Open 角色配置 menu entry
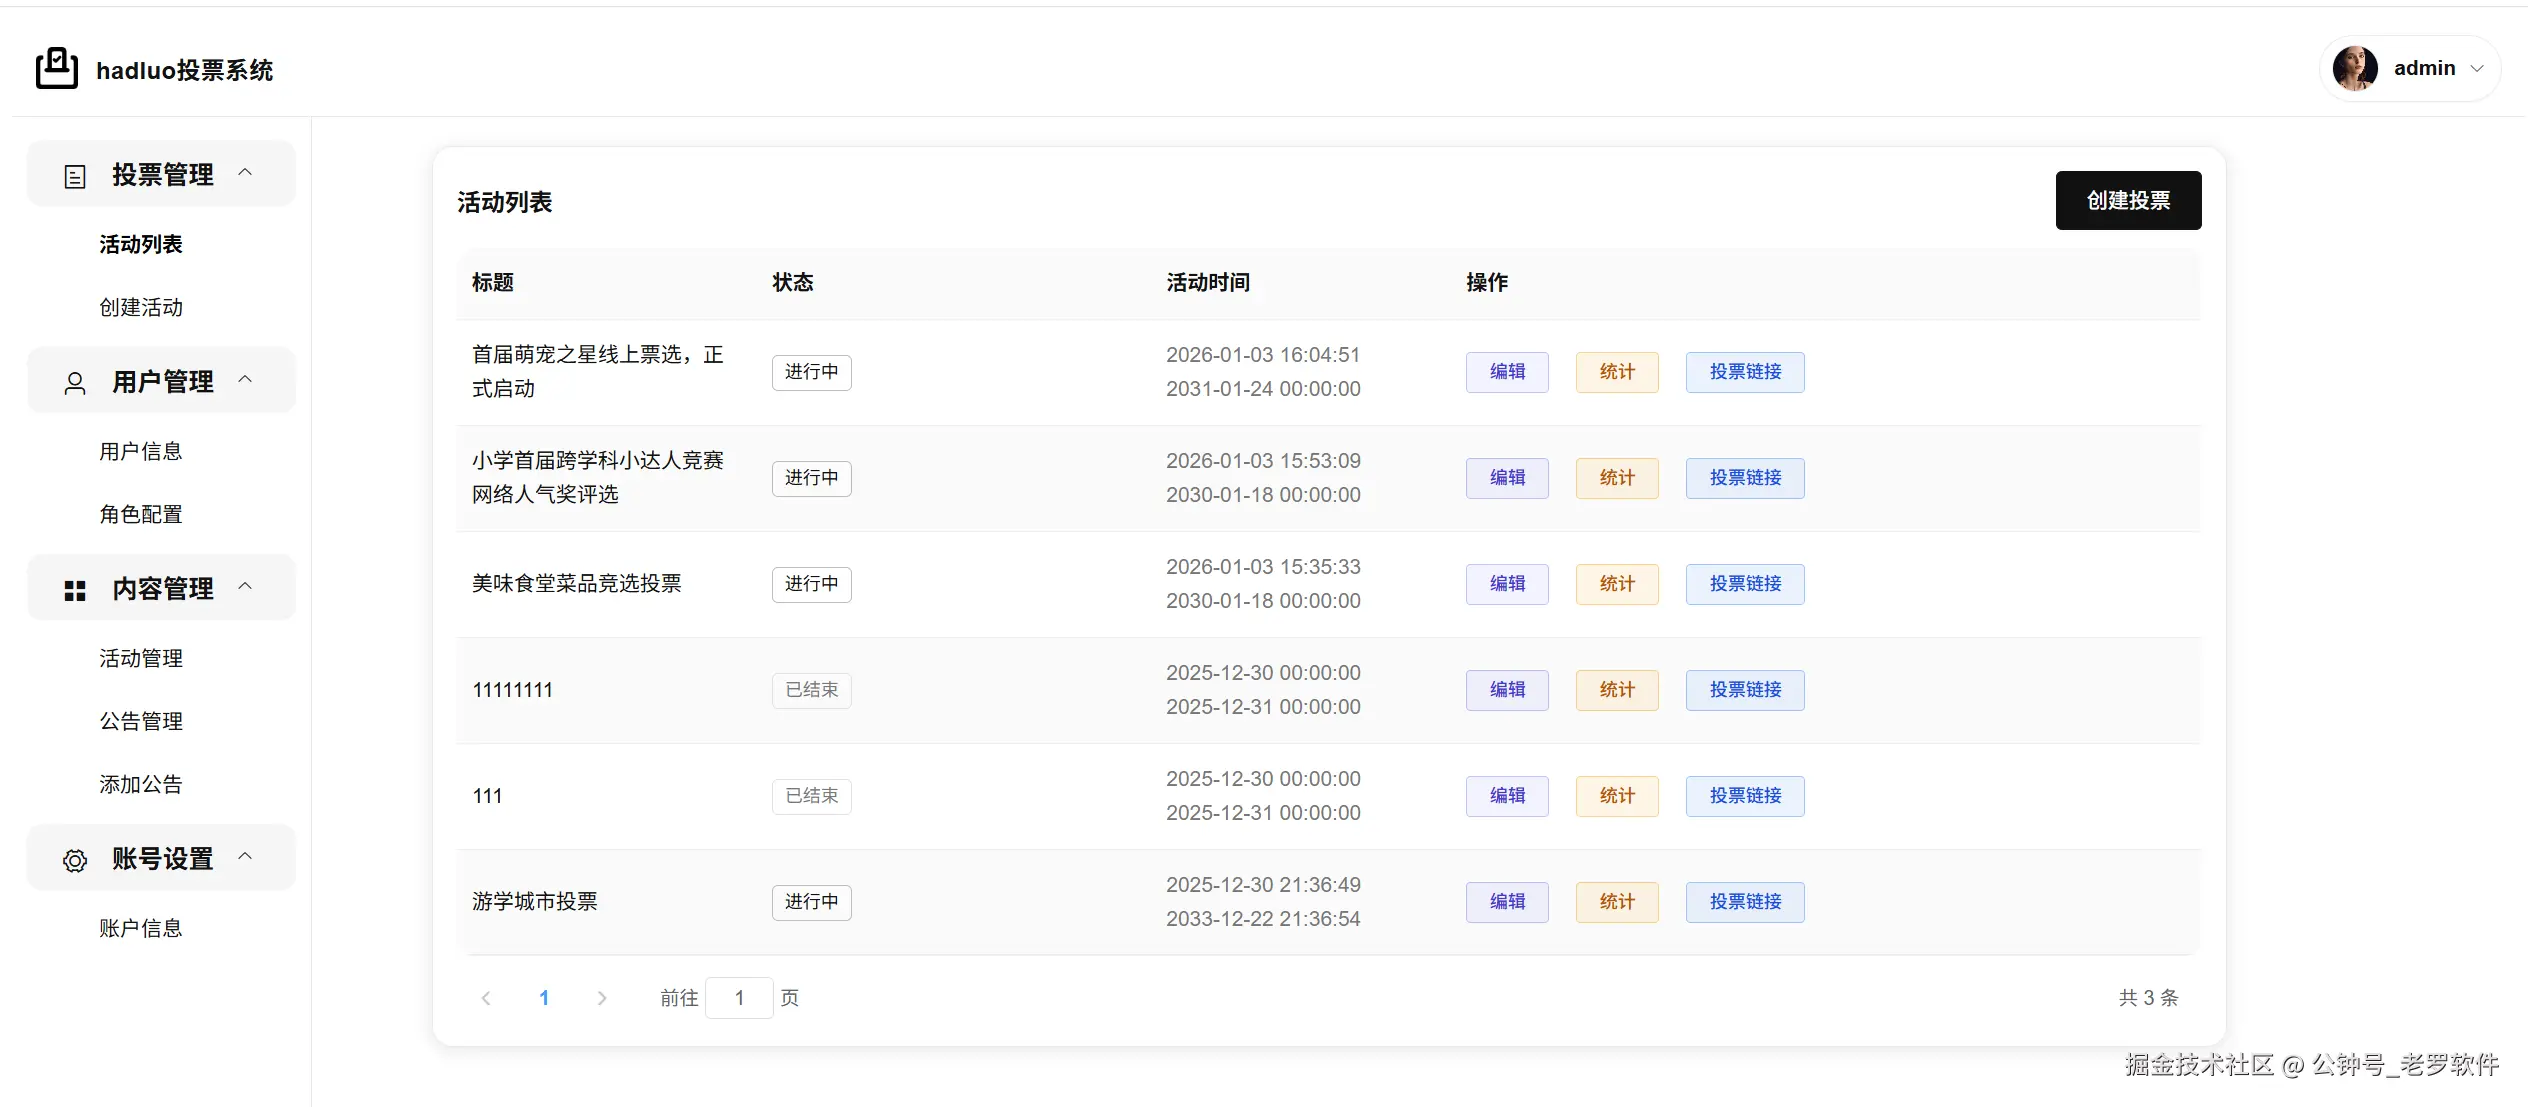 (x=141, y=515)
